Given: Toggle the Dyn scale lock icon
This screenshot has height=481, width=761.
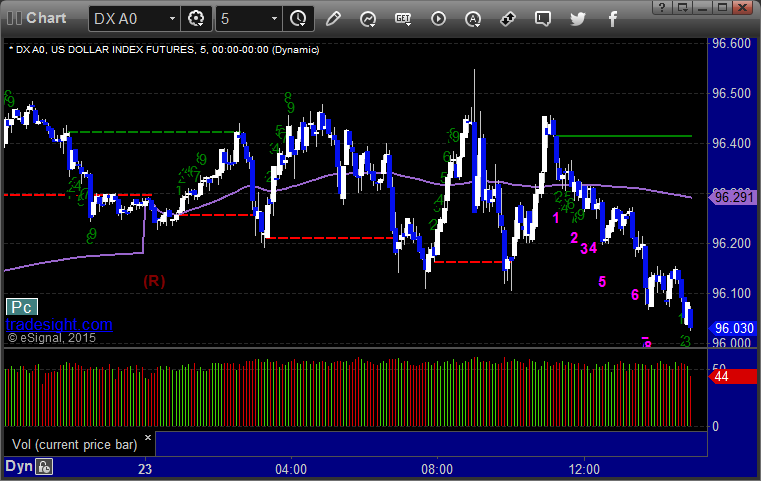Looking at the screenshot, I should coord(44,467).
